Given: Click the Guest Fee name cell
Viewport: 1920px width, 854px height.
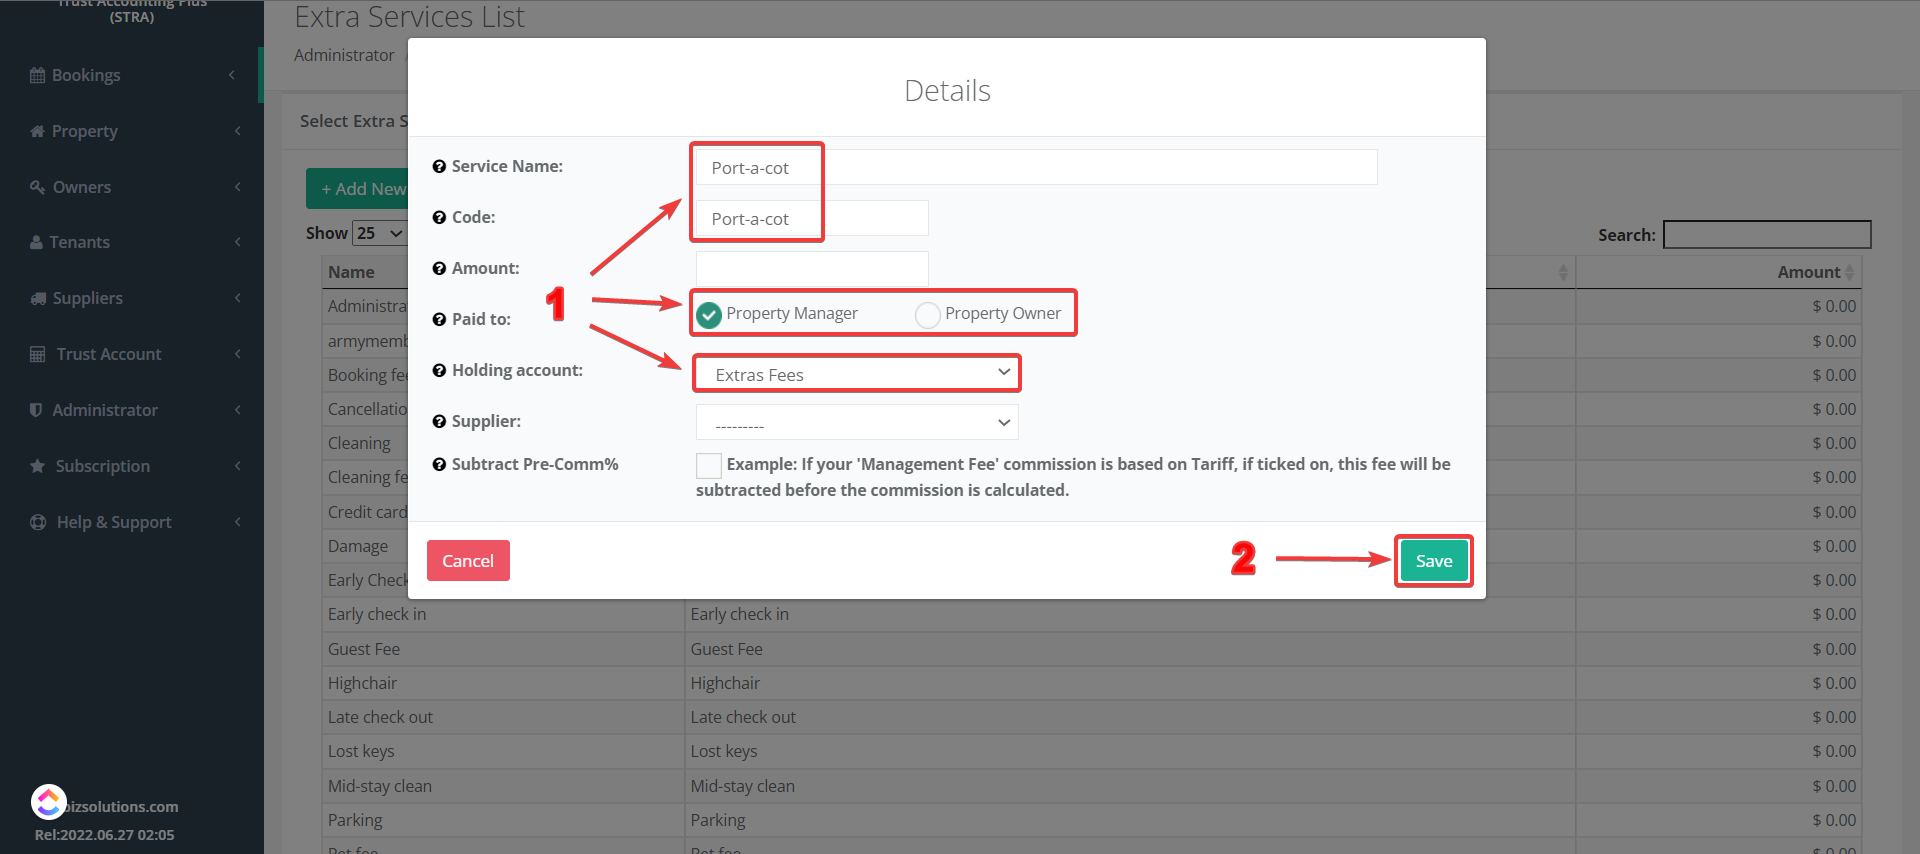Looking at the screenshot, I should pos(503,649).
